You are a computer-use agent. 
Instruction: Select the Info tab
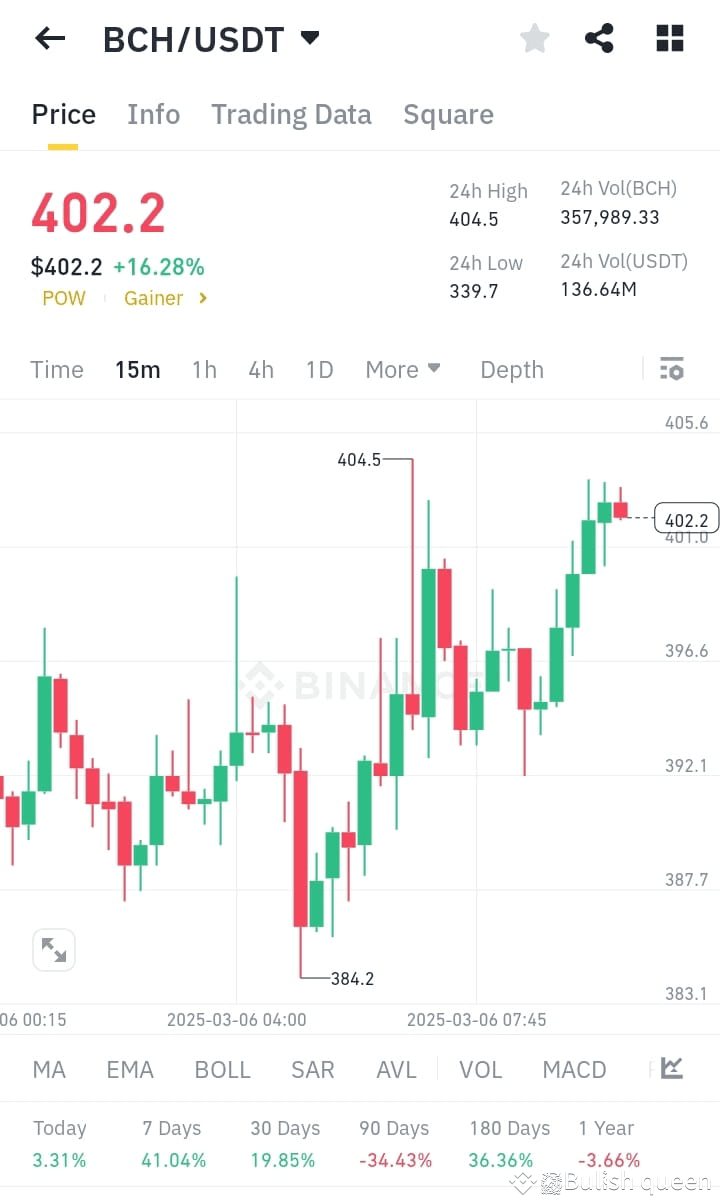(x=153, y=114)
